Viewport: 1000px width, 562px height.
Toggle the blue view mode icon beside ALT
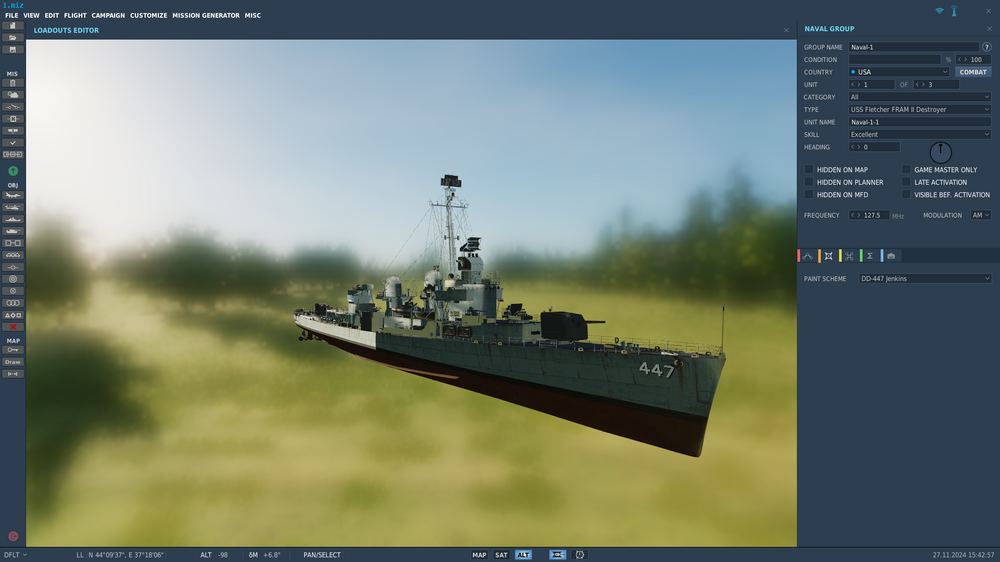pyautogui.click(x=557, y=555)
